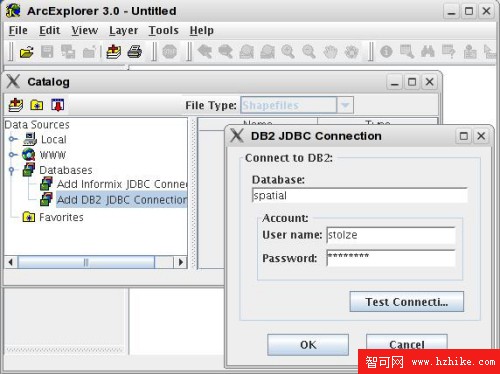The image size is (500, 374).
Task: Click the User name input field
Action: coord(391,235)
